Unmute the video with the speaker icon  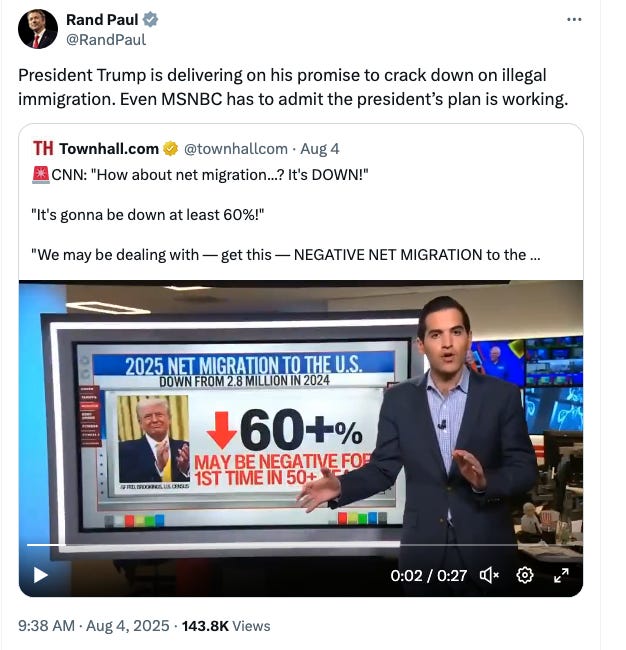click(x=489, y=575)
